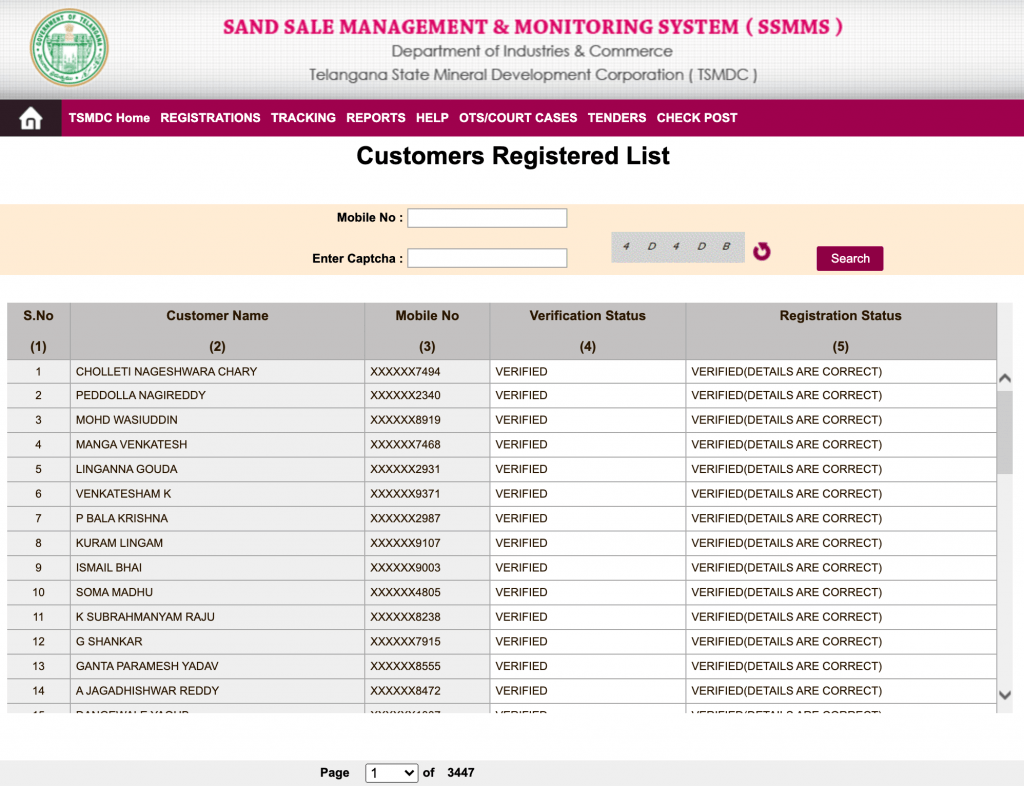Click mobile number XXXXXX9371
Image resolution: width=1024 pixels, height=786 pixels.
coord(405,494)
